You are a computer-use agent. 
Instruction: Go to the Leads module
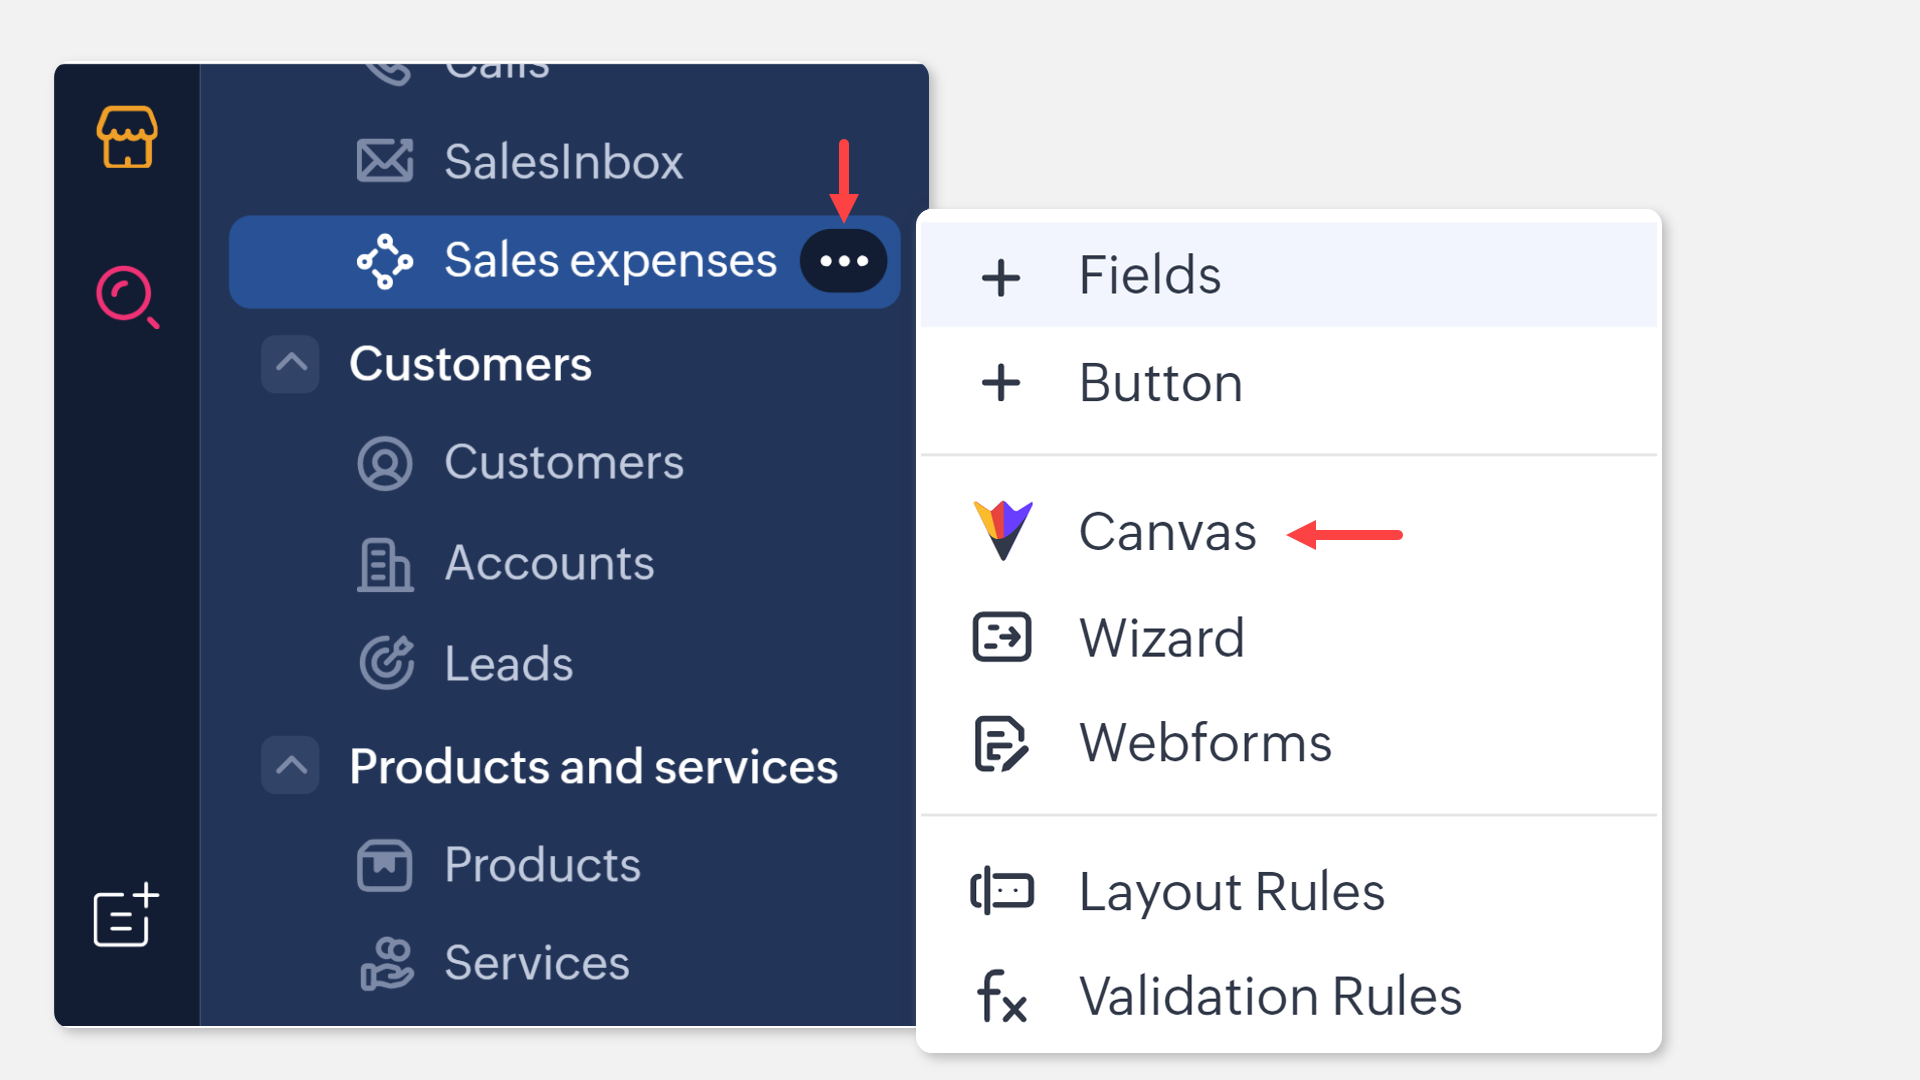point(508,664)
